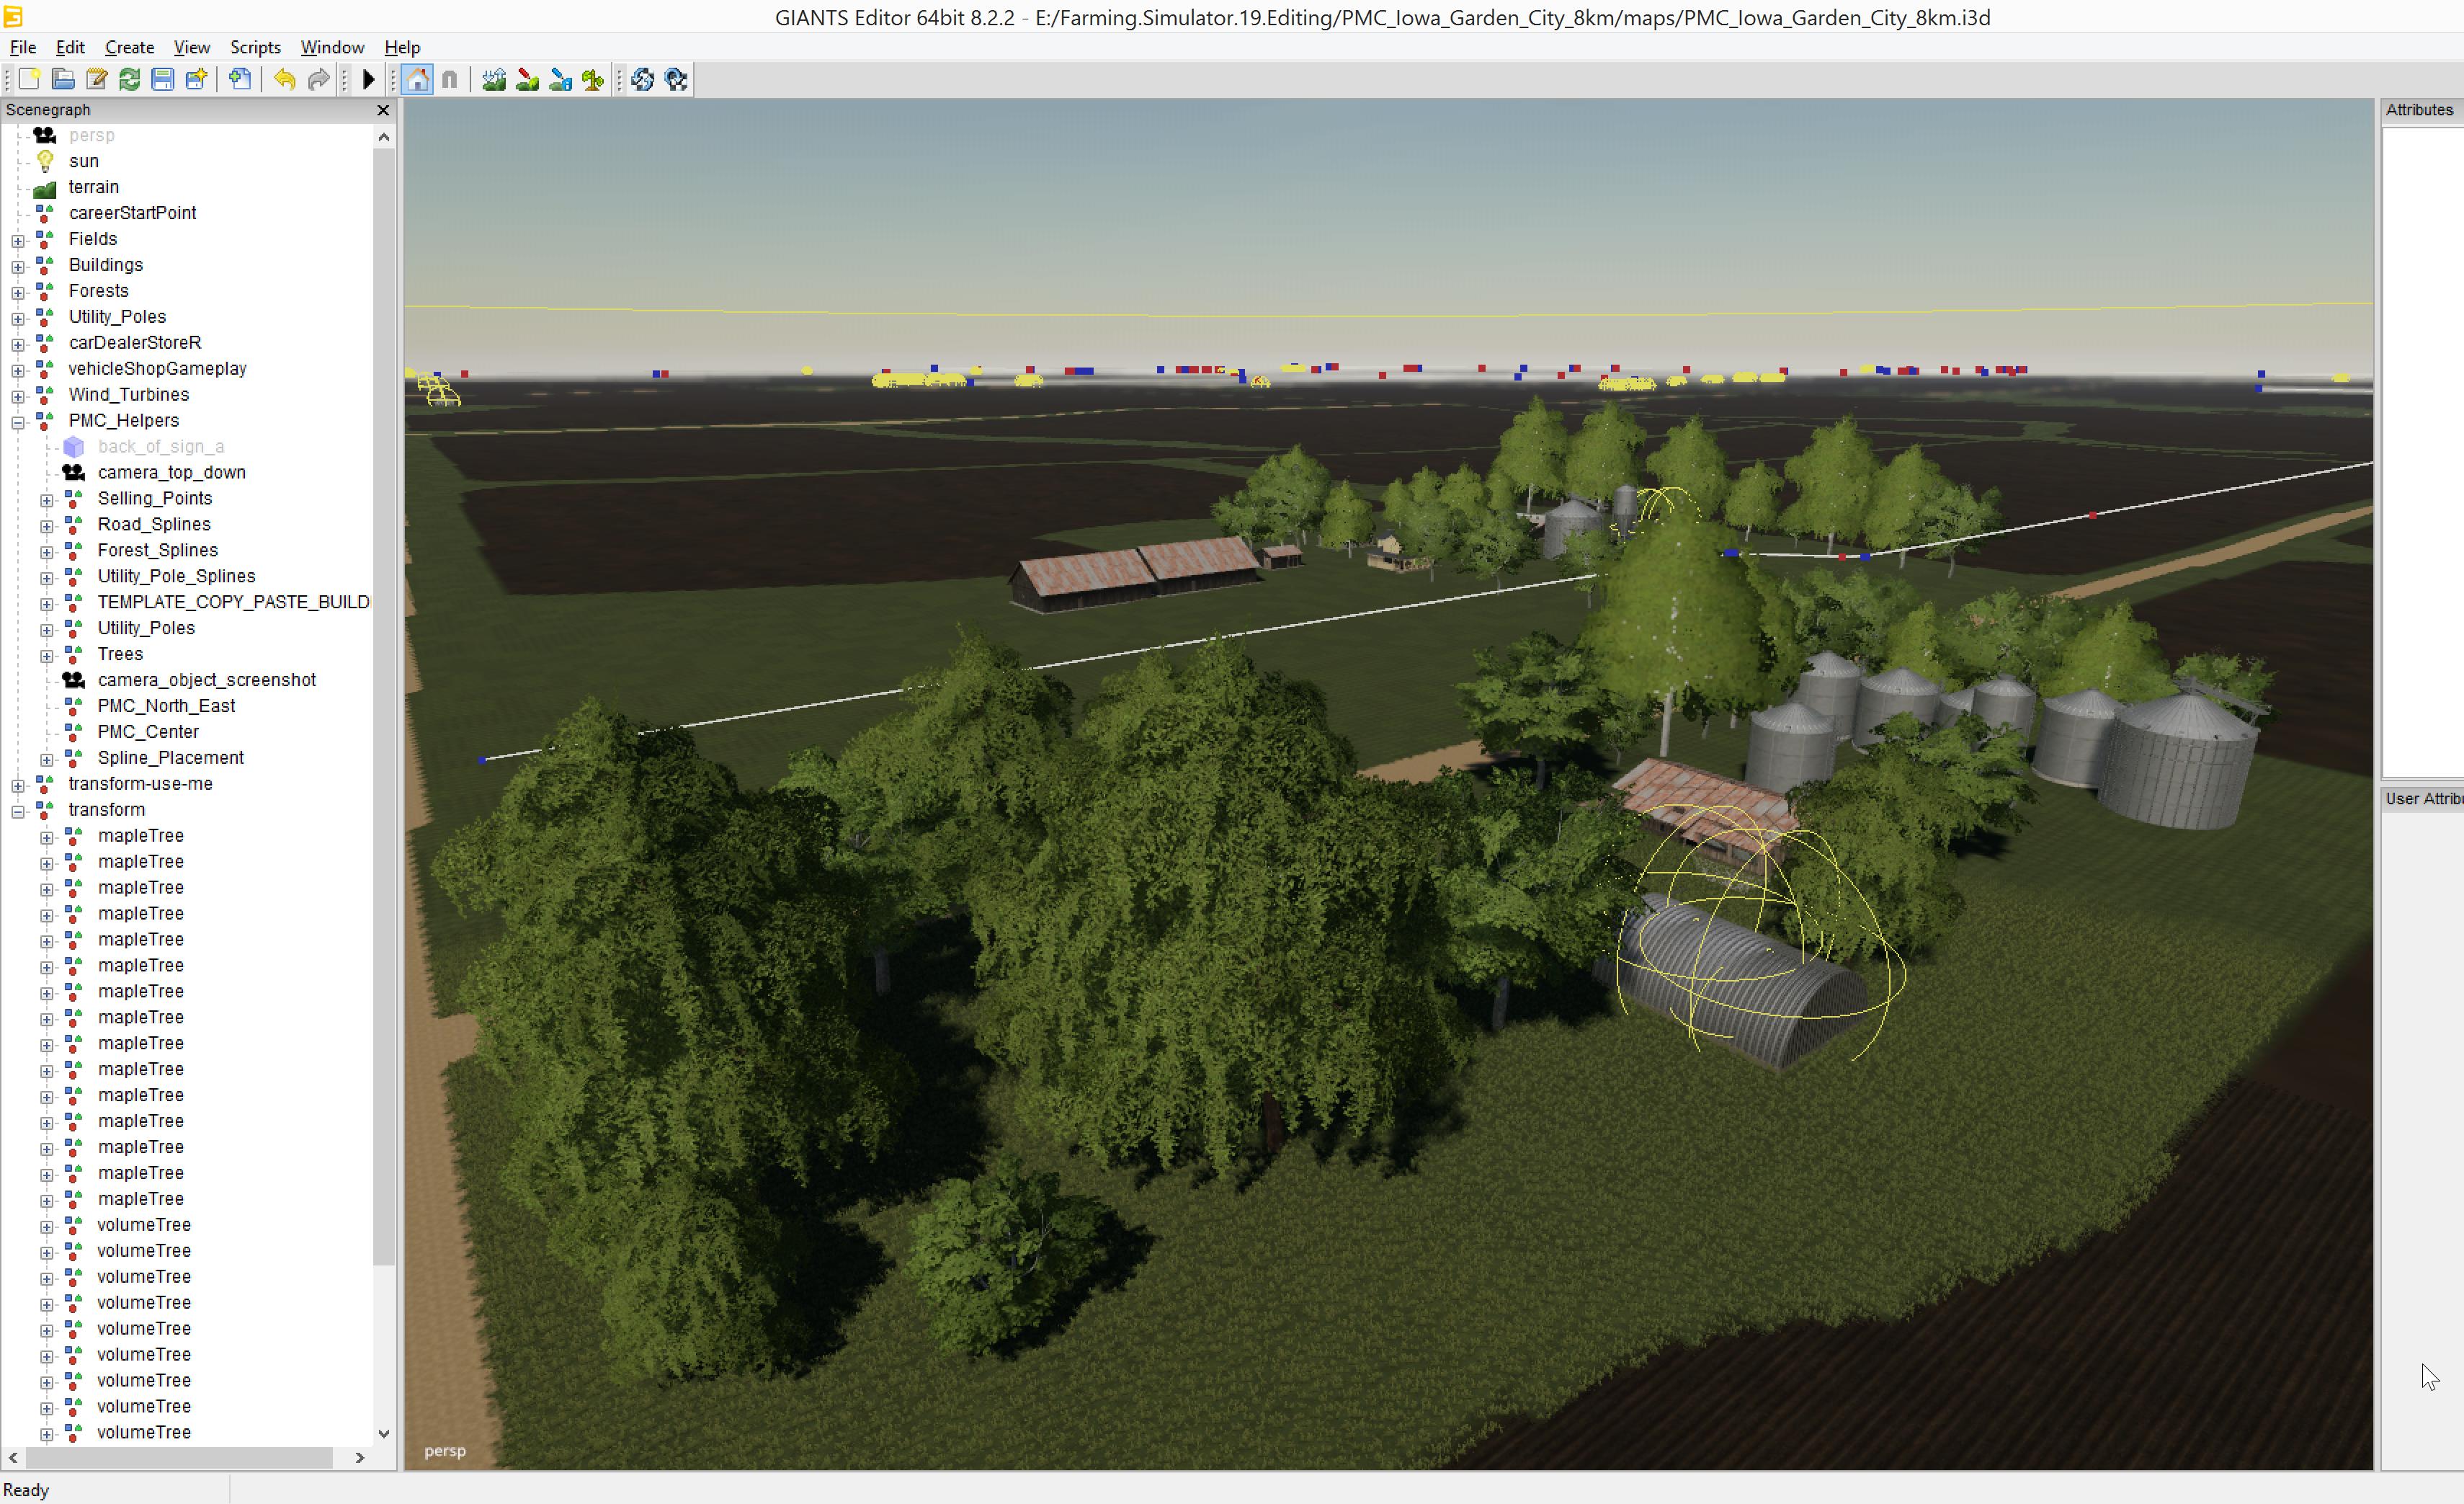The width and height of the screenshot is (2464, 1504).
Task: Select PMC_Center in the tree
Action: (x=148, y=732)
